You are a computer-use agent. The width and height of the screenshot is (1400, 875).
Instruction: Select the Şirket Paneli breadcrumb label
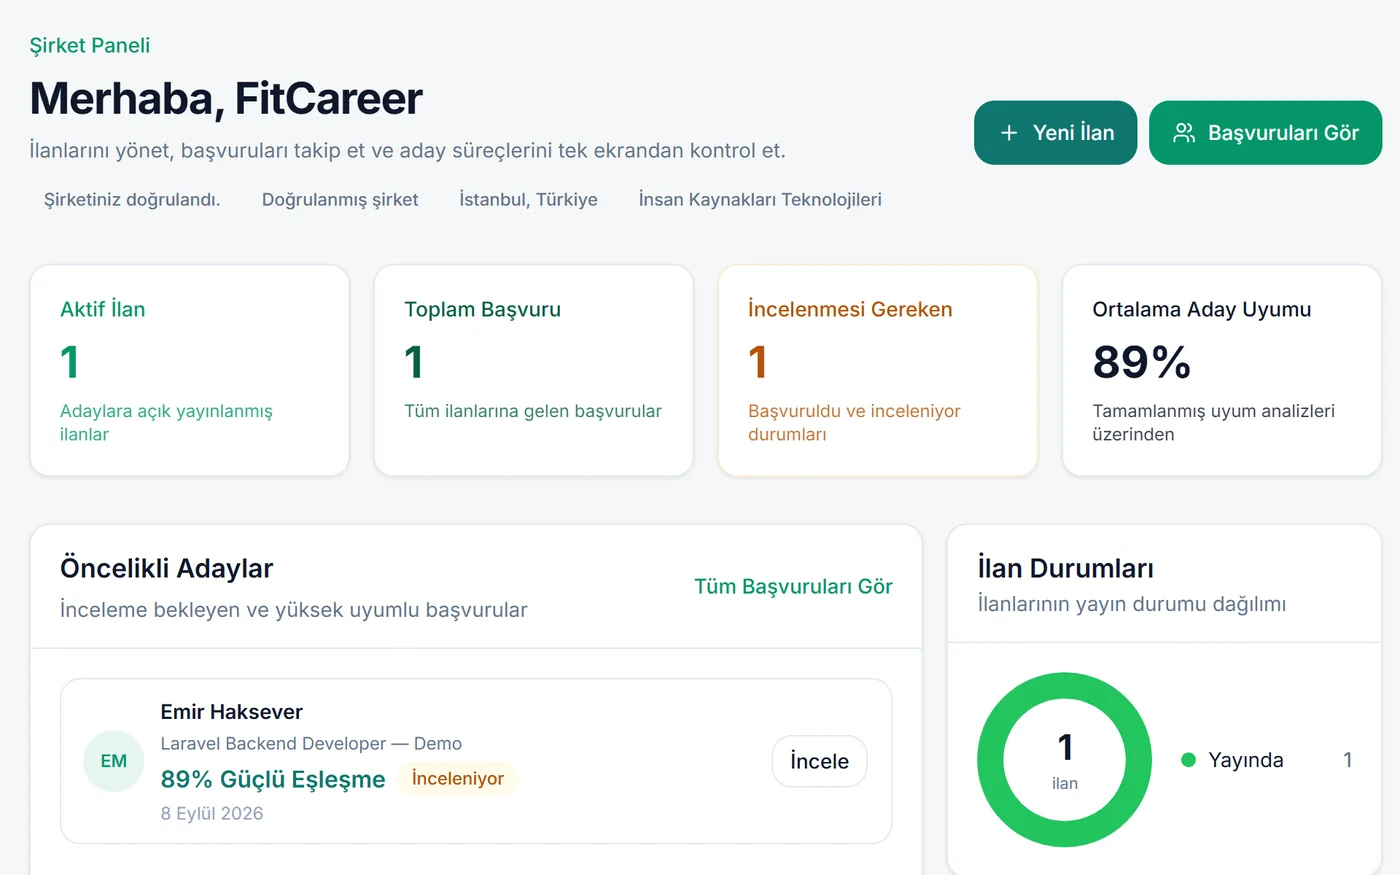pyautogui.click(x=90, y=45)
